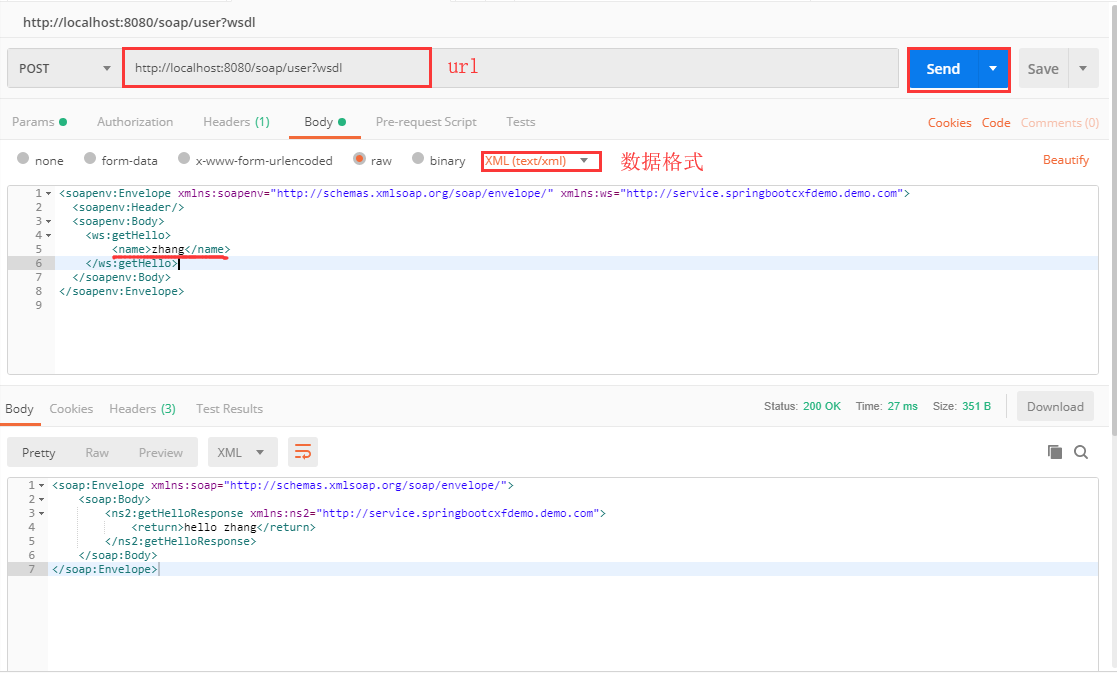Image resolution: width=1117 pixels, height=673 pixels.
Task: Open the XML (text/xml) format dropdown
Action: (540, 161)
